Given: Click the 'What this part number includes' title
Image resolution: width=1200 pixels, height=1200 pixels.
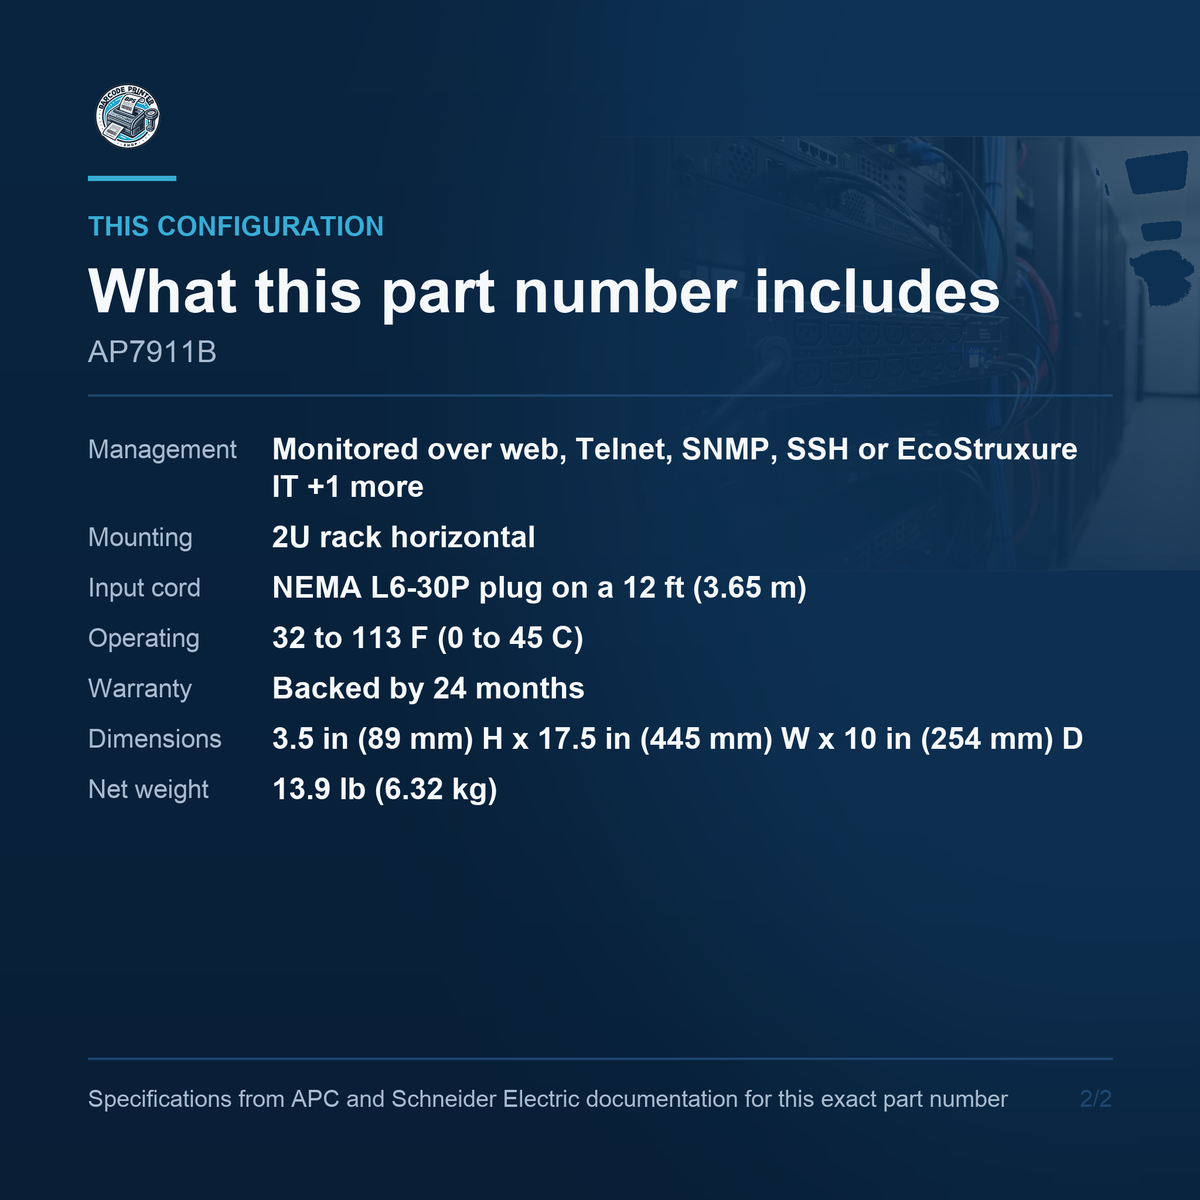Looking at the screenshot, I should coord(544,291).
